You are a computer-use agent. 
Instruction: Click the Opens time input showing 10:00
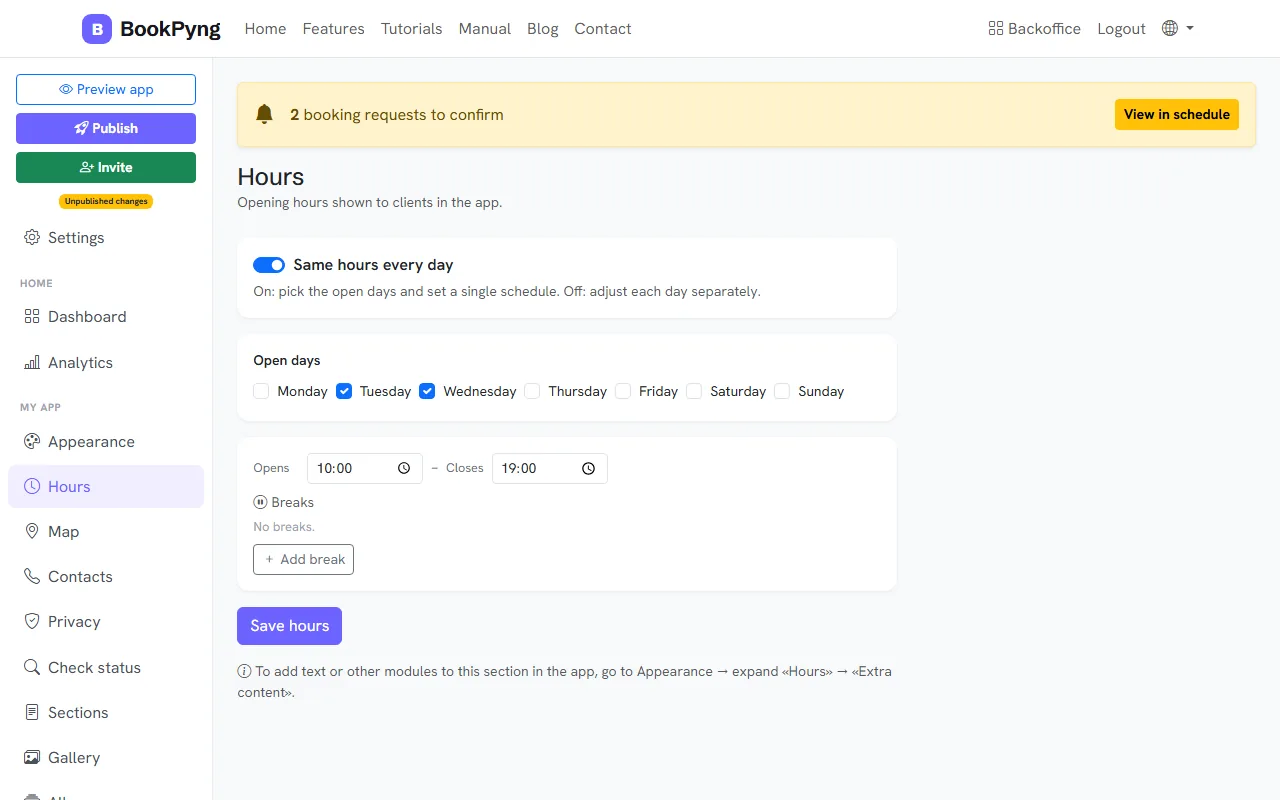tap(364, 468)
